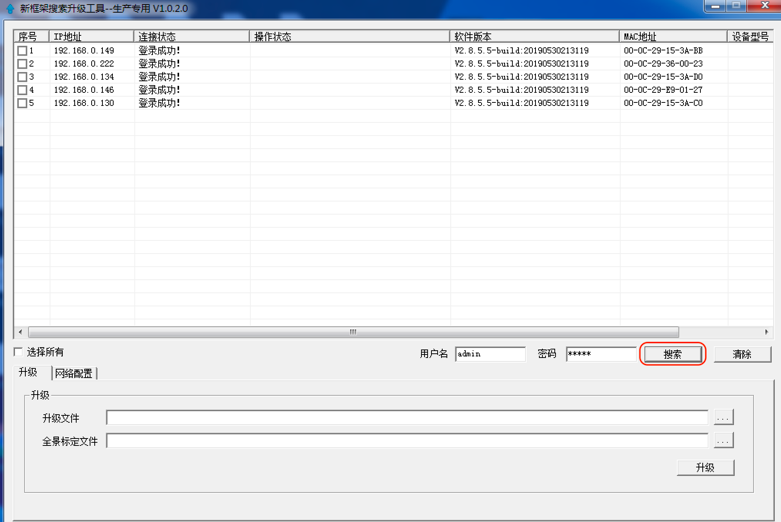The width and height of the screenshot is (781, 522).
Task: Focus the 用户名 input field
Action: coord(490,354)
